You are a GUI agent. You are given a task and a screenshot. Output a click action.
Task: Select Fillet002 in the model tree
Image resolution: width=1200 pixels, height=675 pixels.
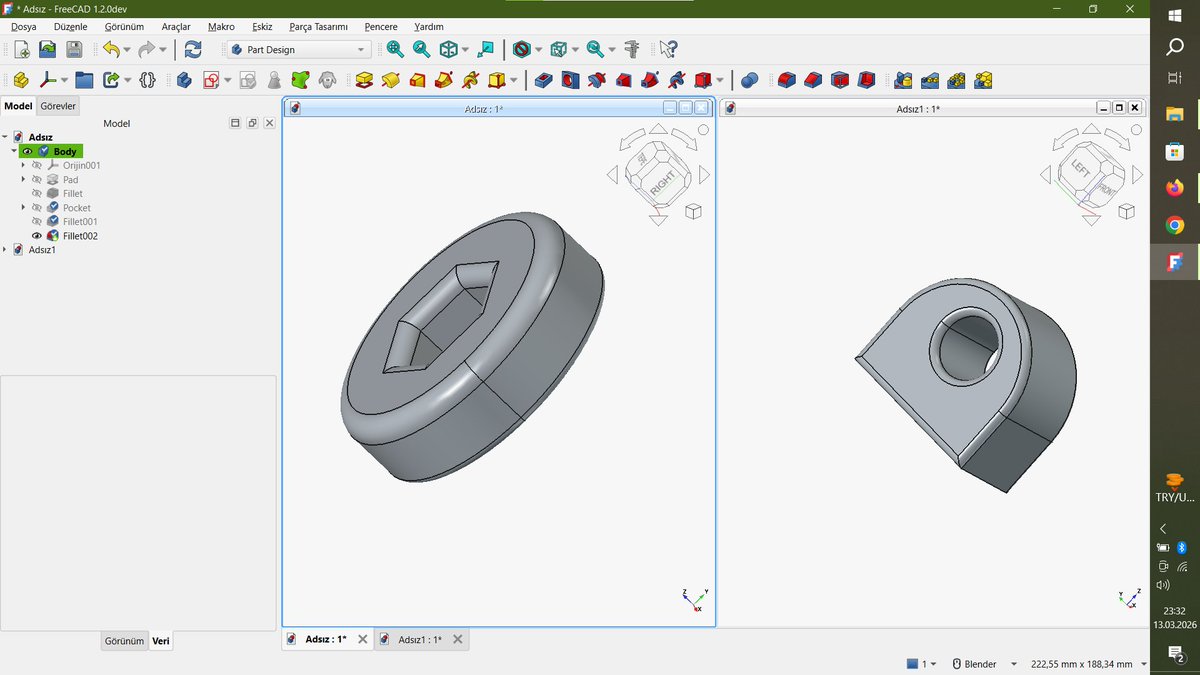tap(80, 236)
